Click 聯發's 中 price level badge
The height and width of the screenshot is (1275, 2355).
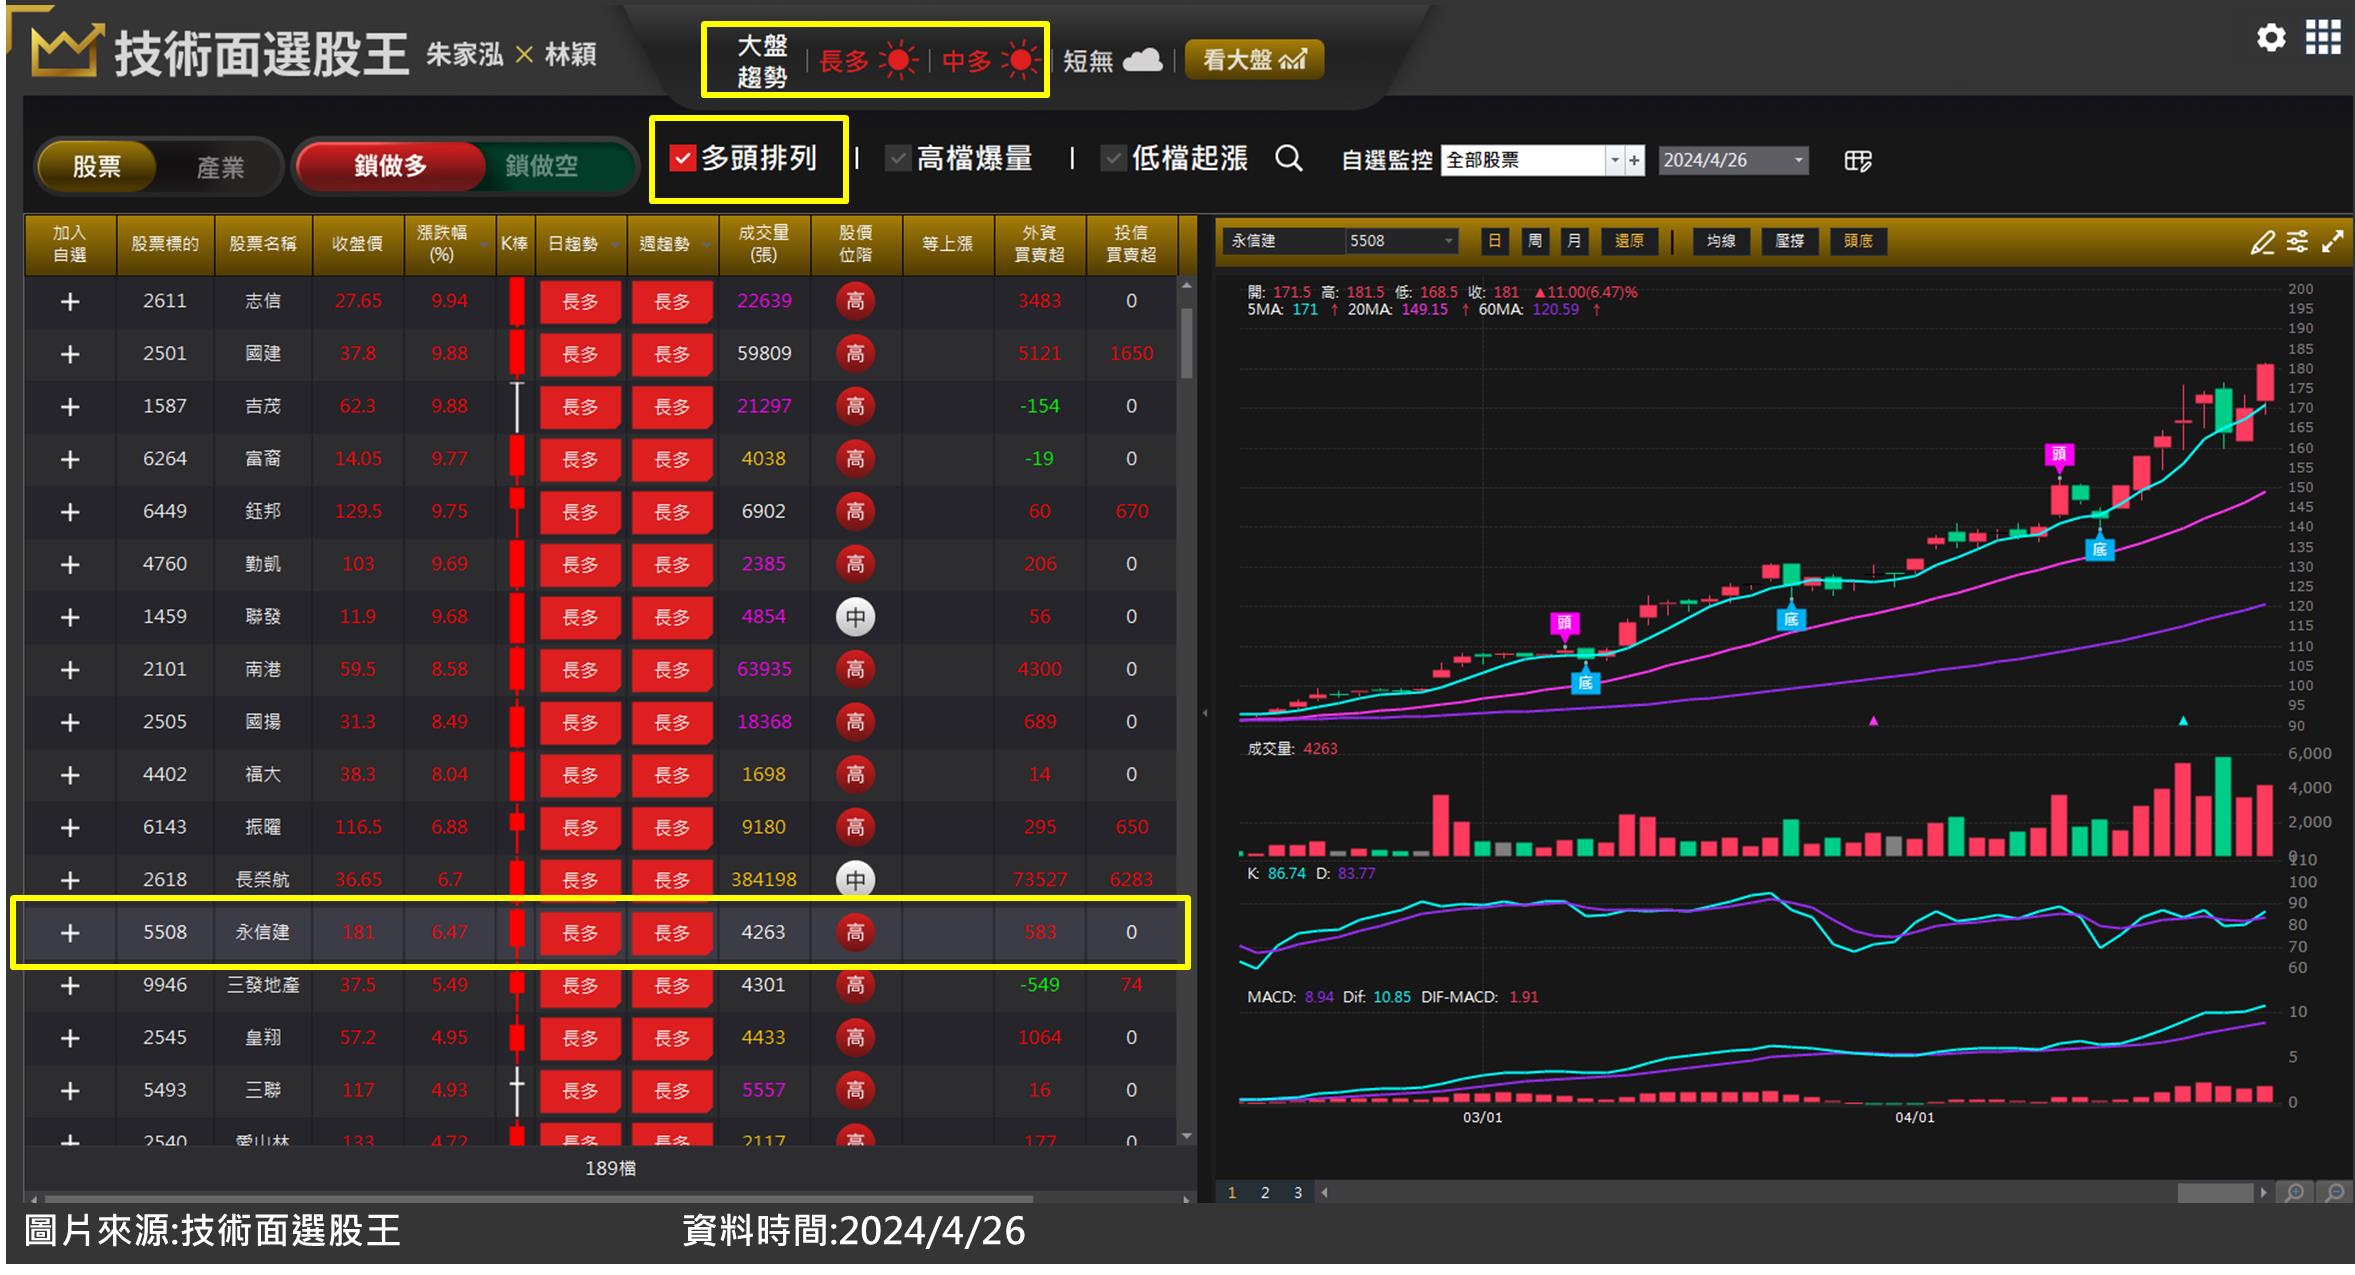(x=855, y=617)
